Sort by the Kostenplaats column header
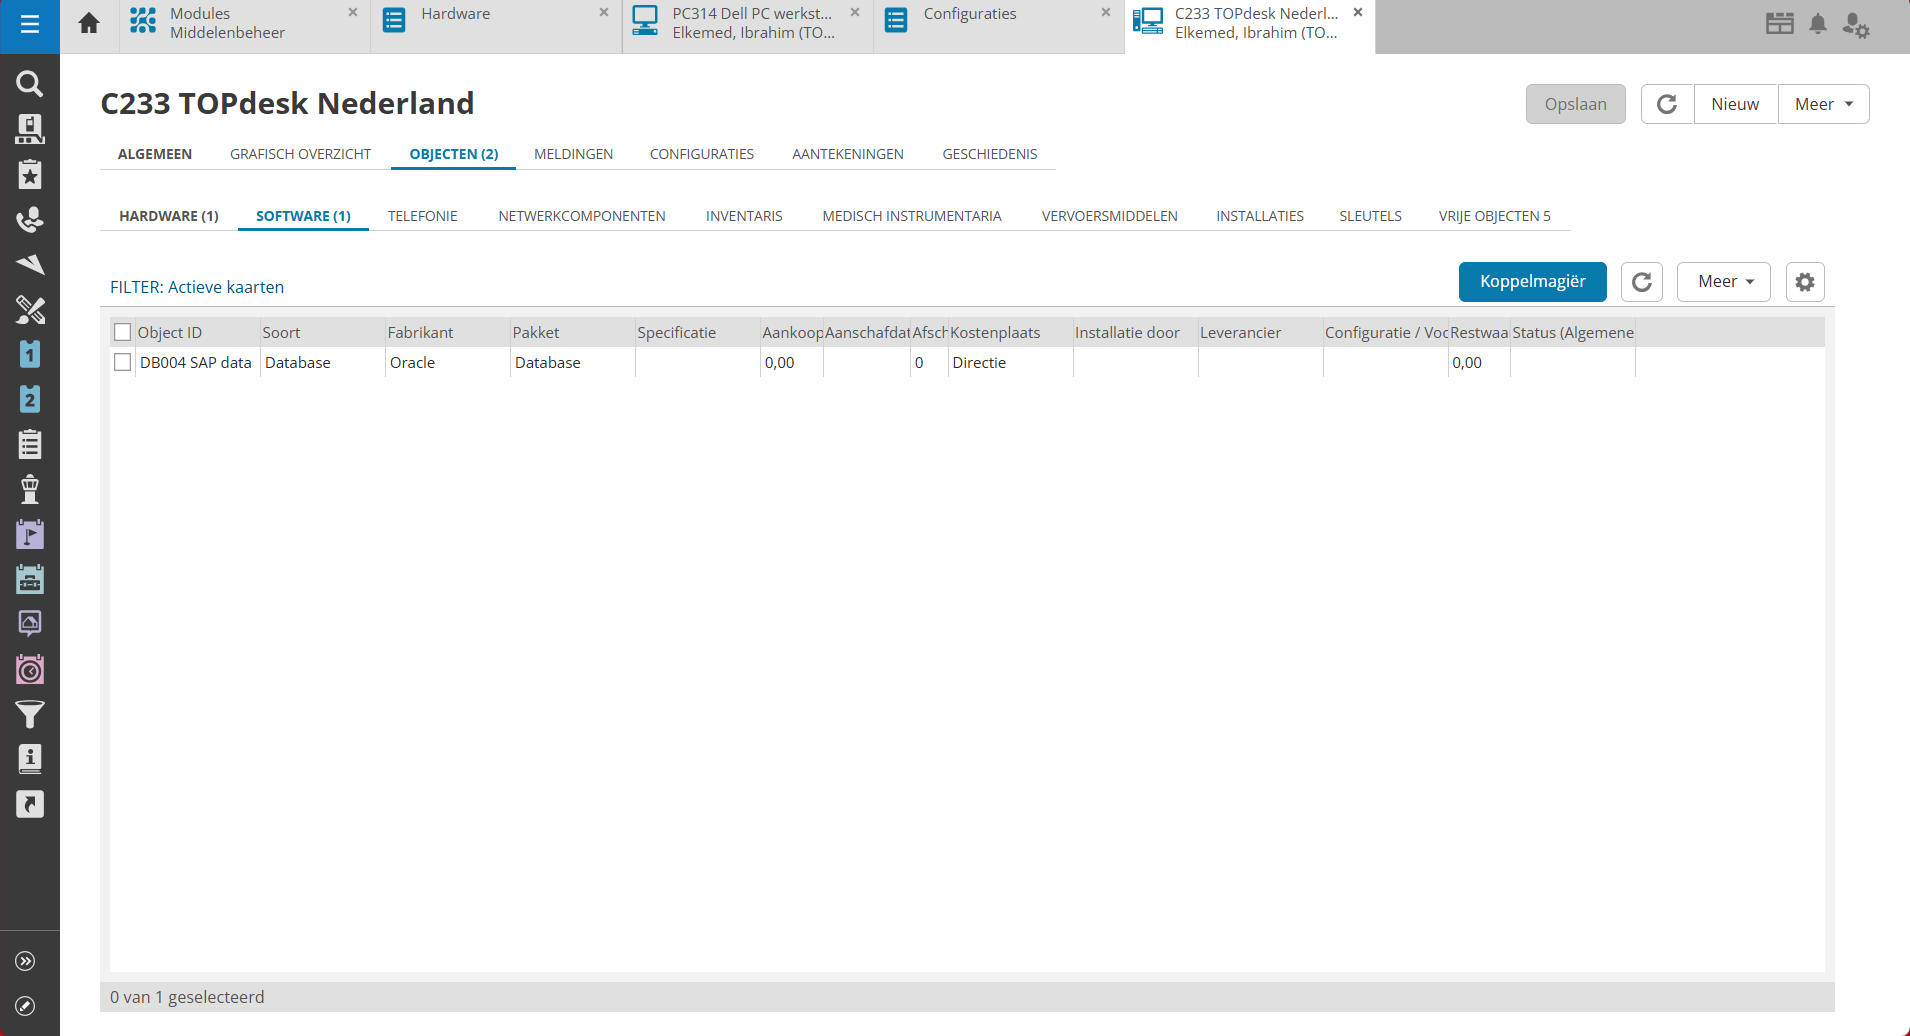Viewport: 1910px width, 1036px height. tap(995, 332)
